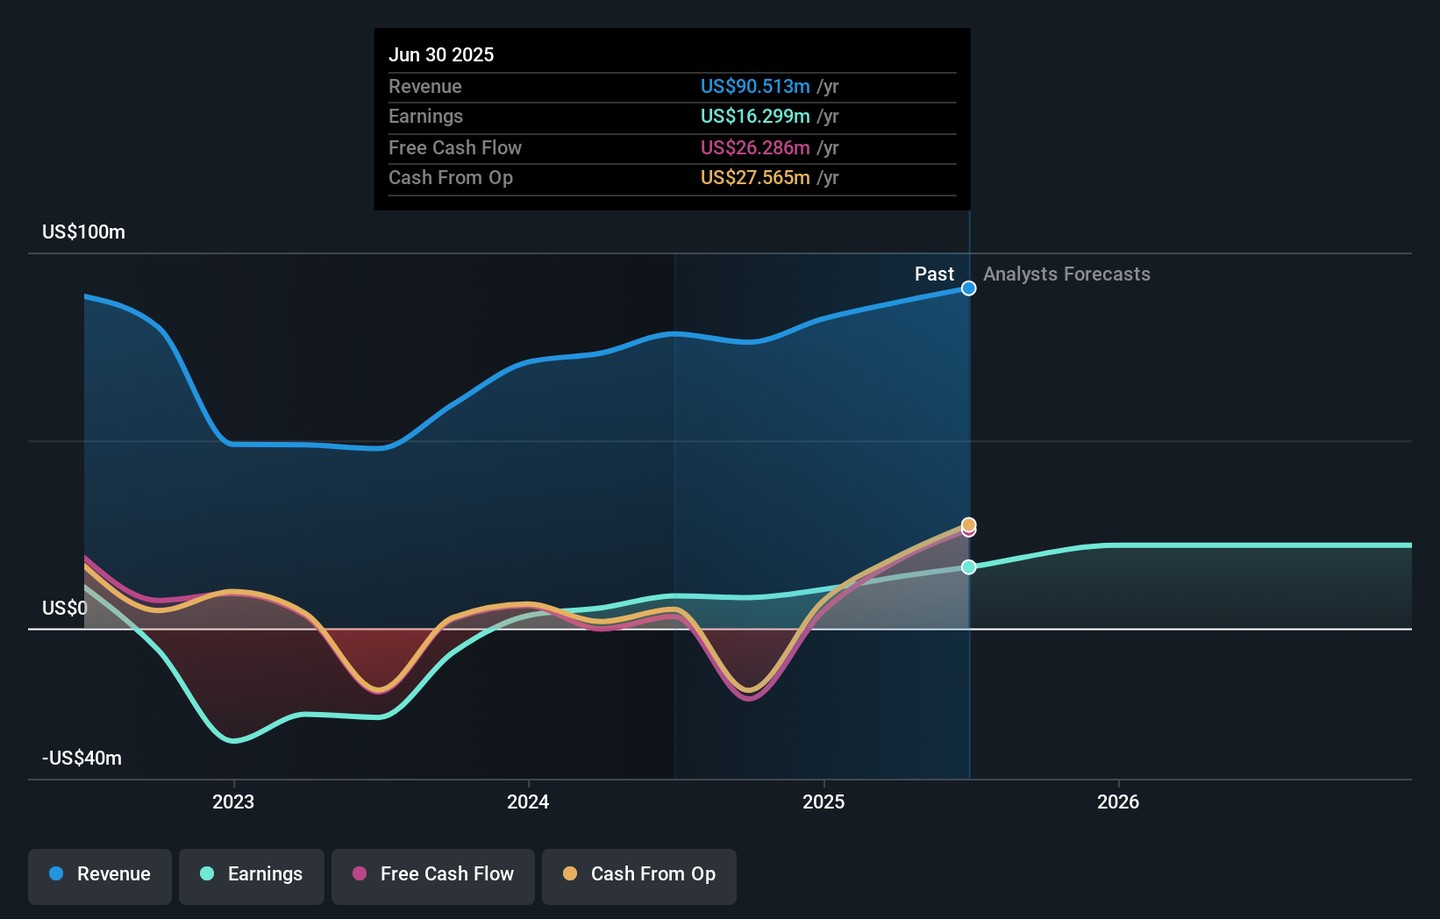Click the US$90.513m revenue value in tooltip
The image size is (1440, 919).
point(755,87)
